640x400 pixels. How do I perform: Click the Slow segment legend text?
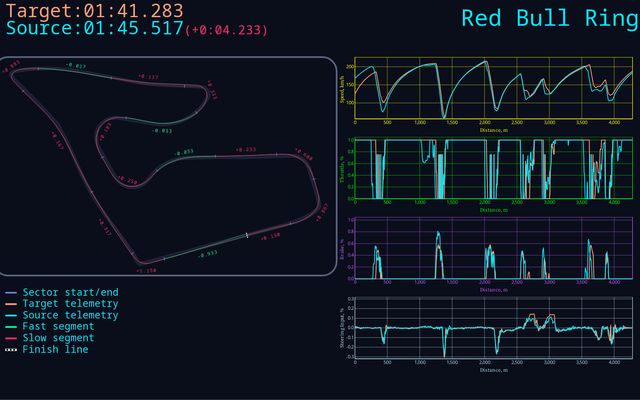[62, 338]
